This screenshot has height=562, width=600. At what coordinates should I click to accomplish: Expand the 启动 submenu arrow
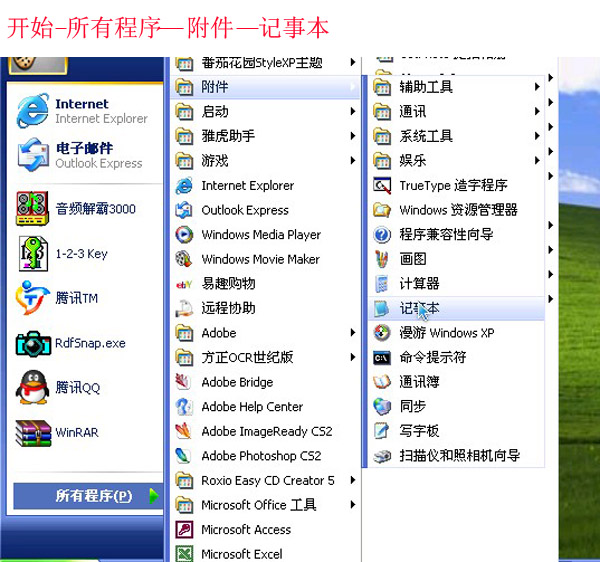click(x=353, y=111)
